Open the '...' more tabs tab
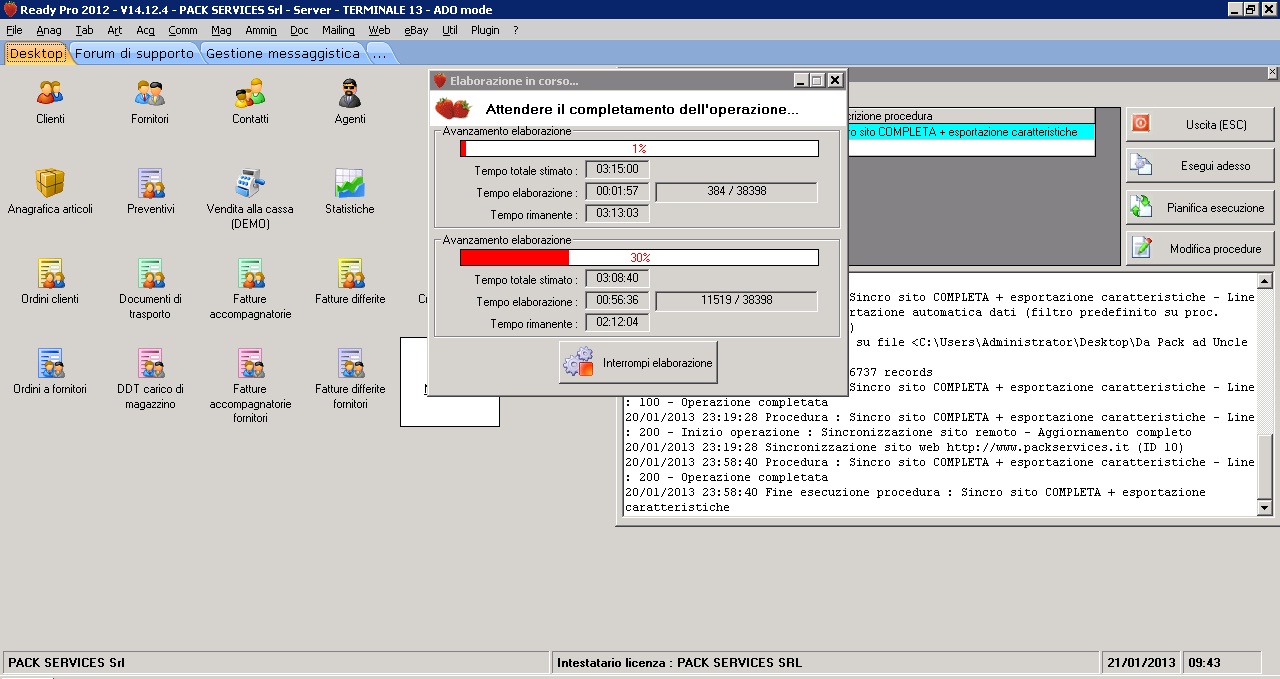The image size is (1280, 679). coord(379,53)
